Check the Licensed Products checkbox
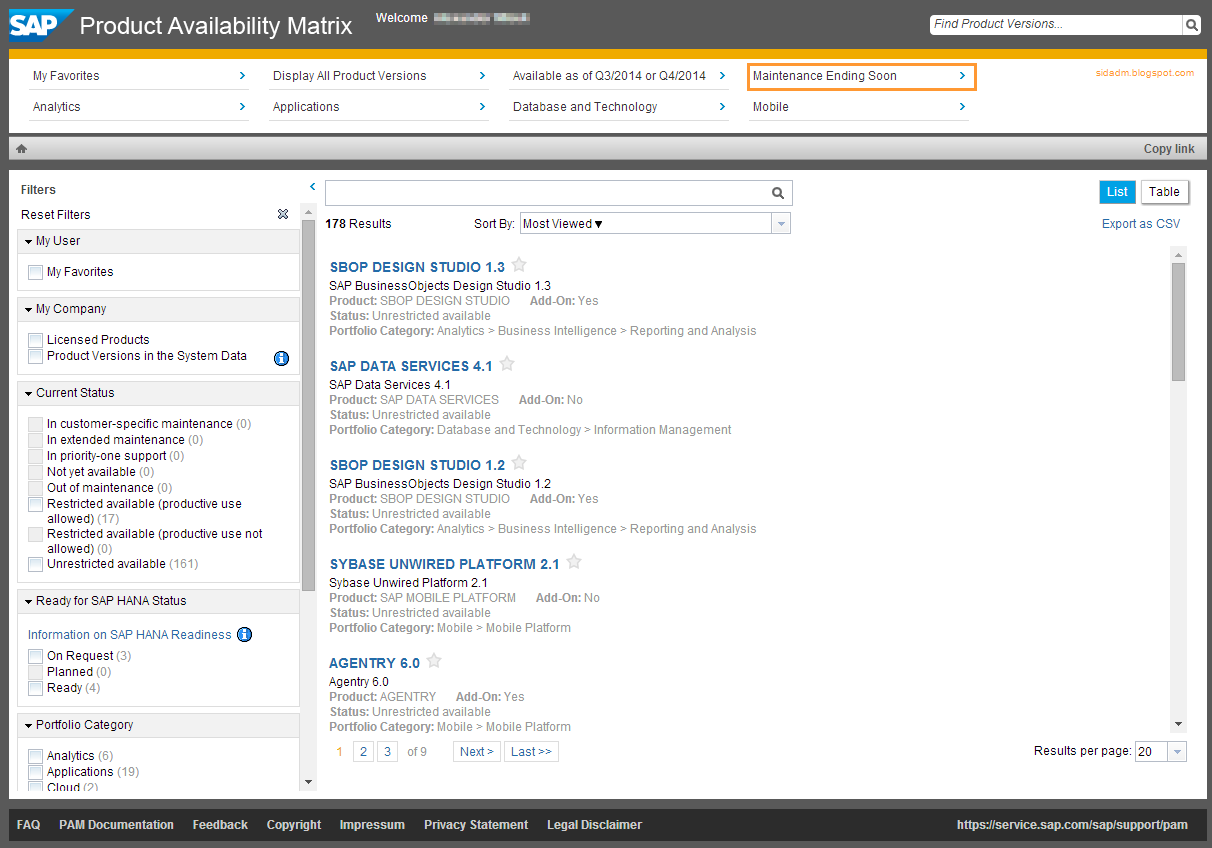 pyautogui.click(x=35, y=339)
